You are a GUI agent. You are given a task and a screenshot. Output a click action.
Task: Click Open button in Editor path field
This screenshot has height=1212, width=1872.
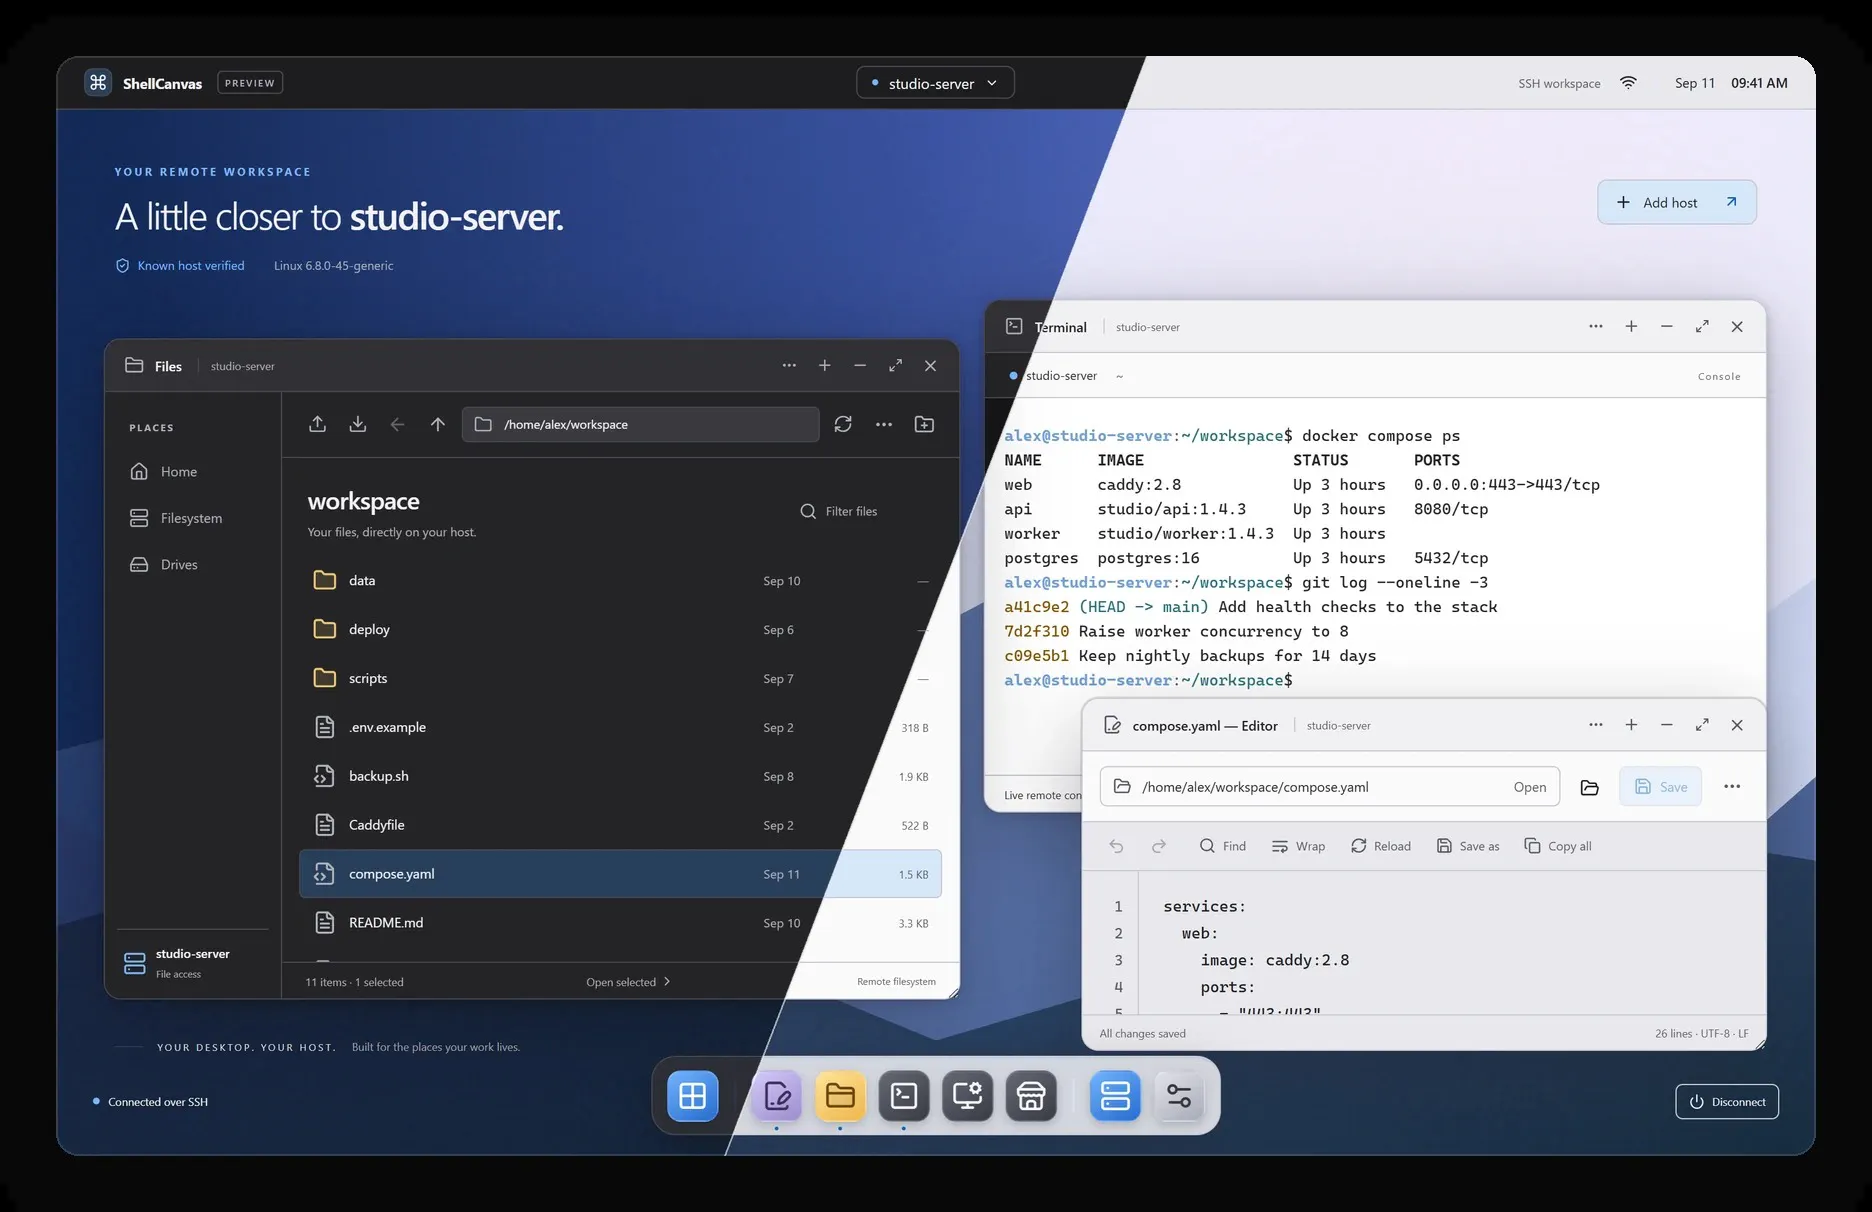click(1529, 787)
